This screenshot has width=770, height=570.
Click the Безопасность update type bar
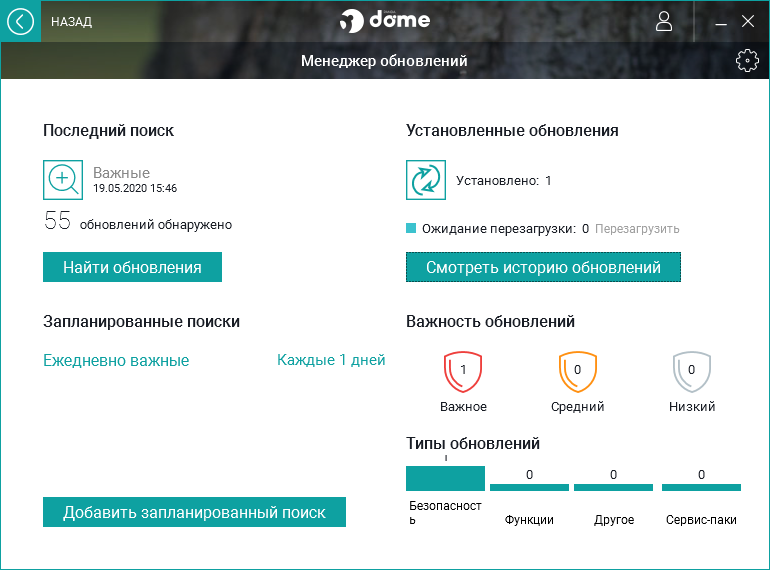(x=445, y=478)
